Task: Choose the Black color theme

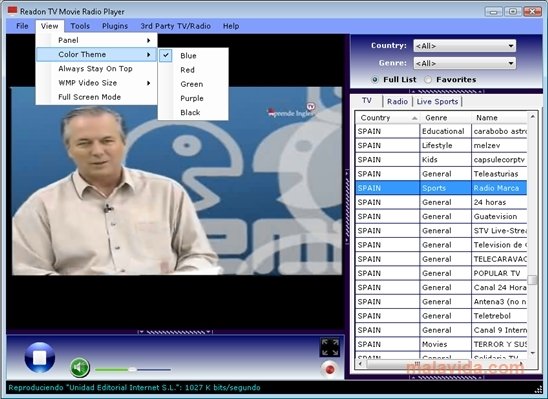Action: pos(193,113)
